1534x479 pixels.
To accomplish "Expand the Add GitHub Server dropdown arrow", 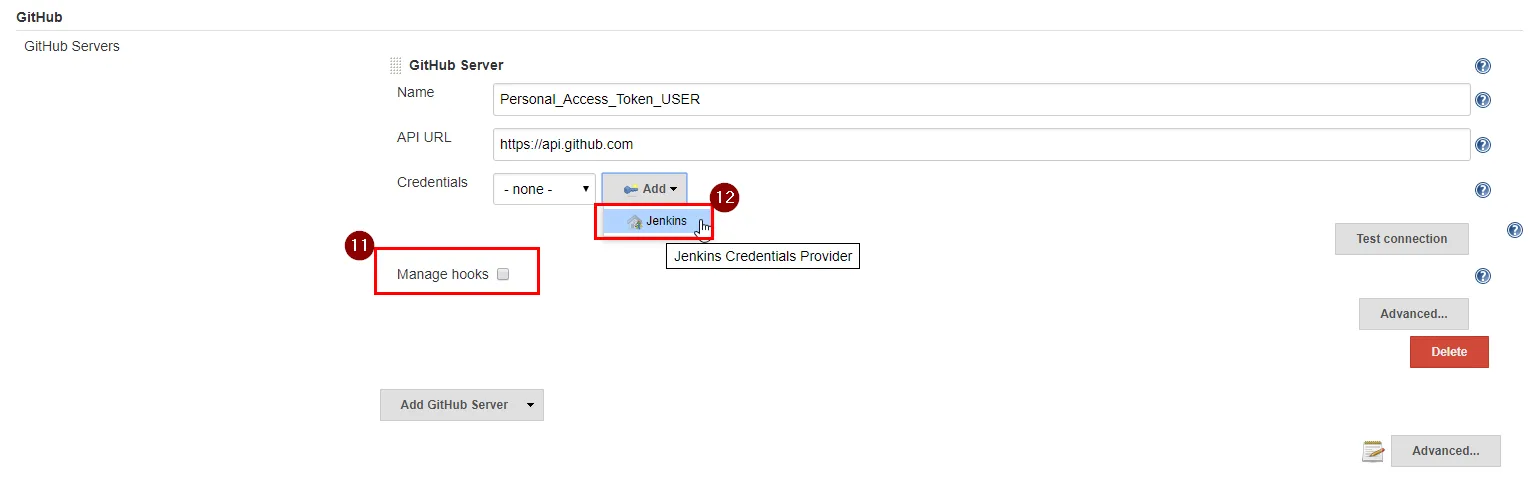I will 530,405.
